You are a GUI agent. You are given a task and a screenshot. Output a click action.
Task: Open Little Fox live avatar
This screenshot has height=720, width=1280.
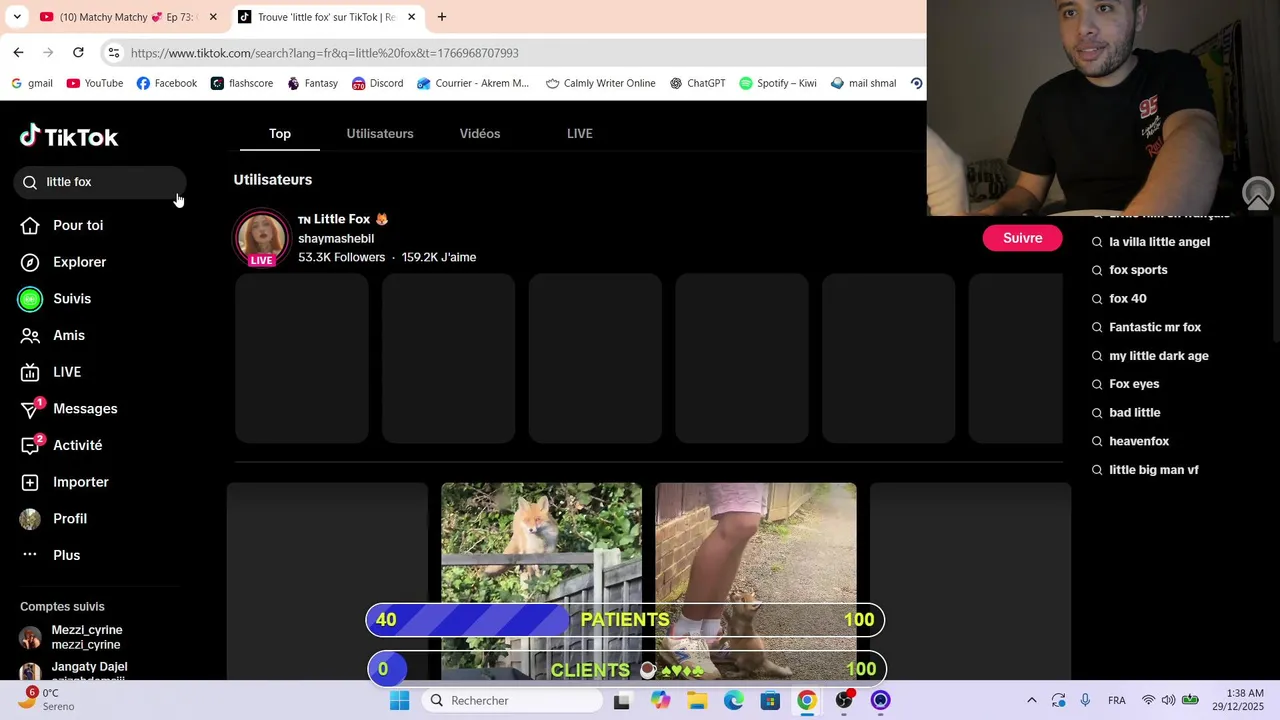click(262, 238)
